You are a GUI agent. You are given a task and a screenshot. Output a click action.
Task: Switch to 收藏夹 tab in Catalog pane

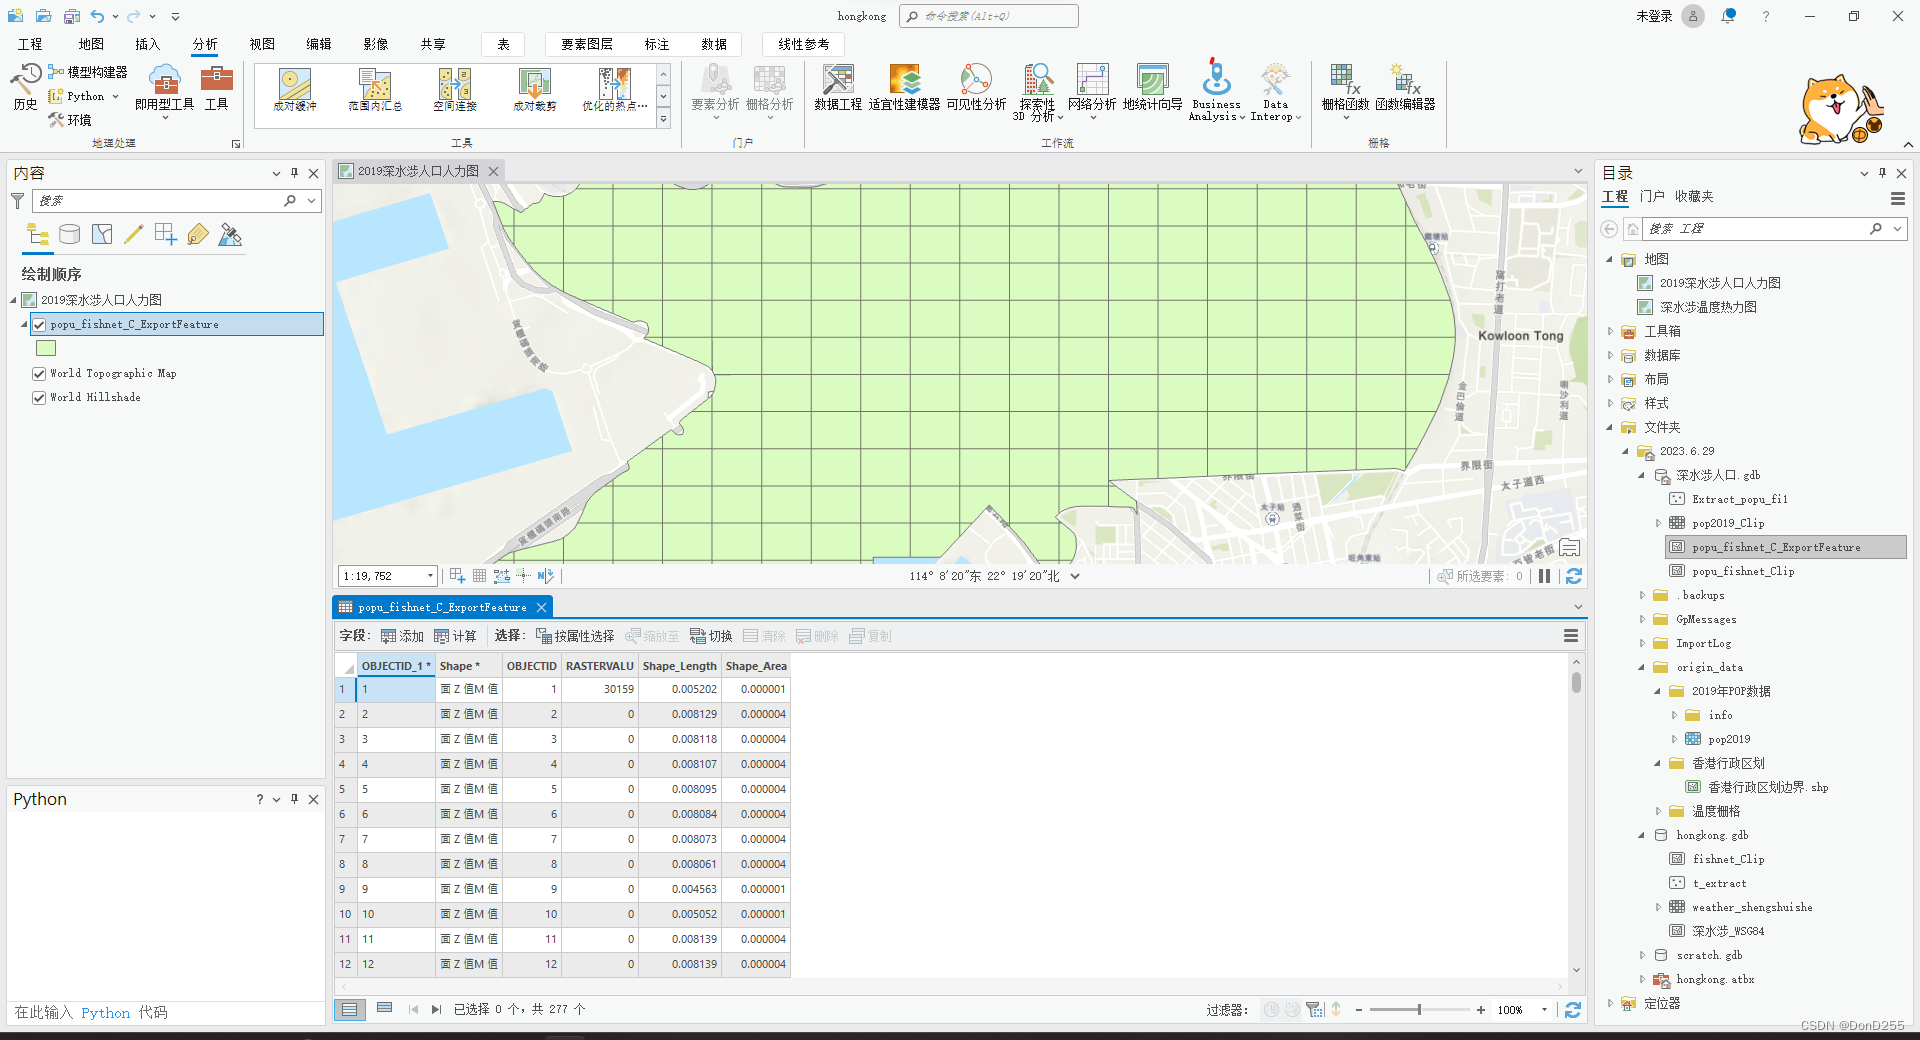point(1694,197)
